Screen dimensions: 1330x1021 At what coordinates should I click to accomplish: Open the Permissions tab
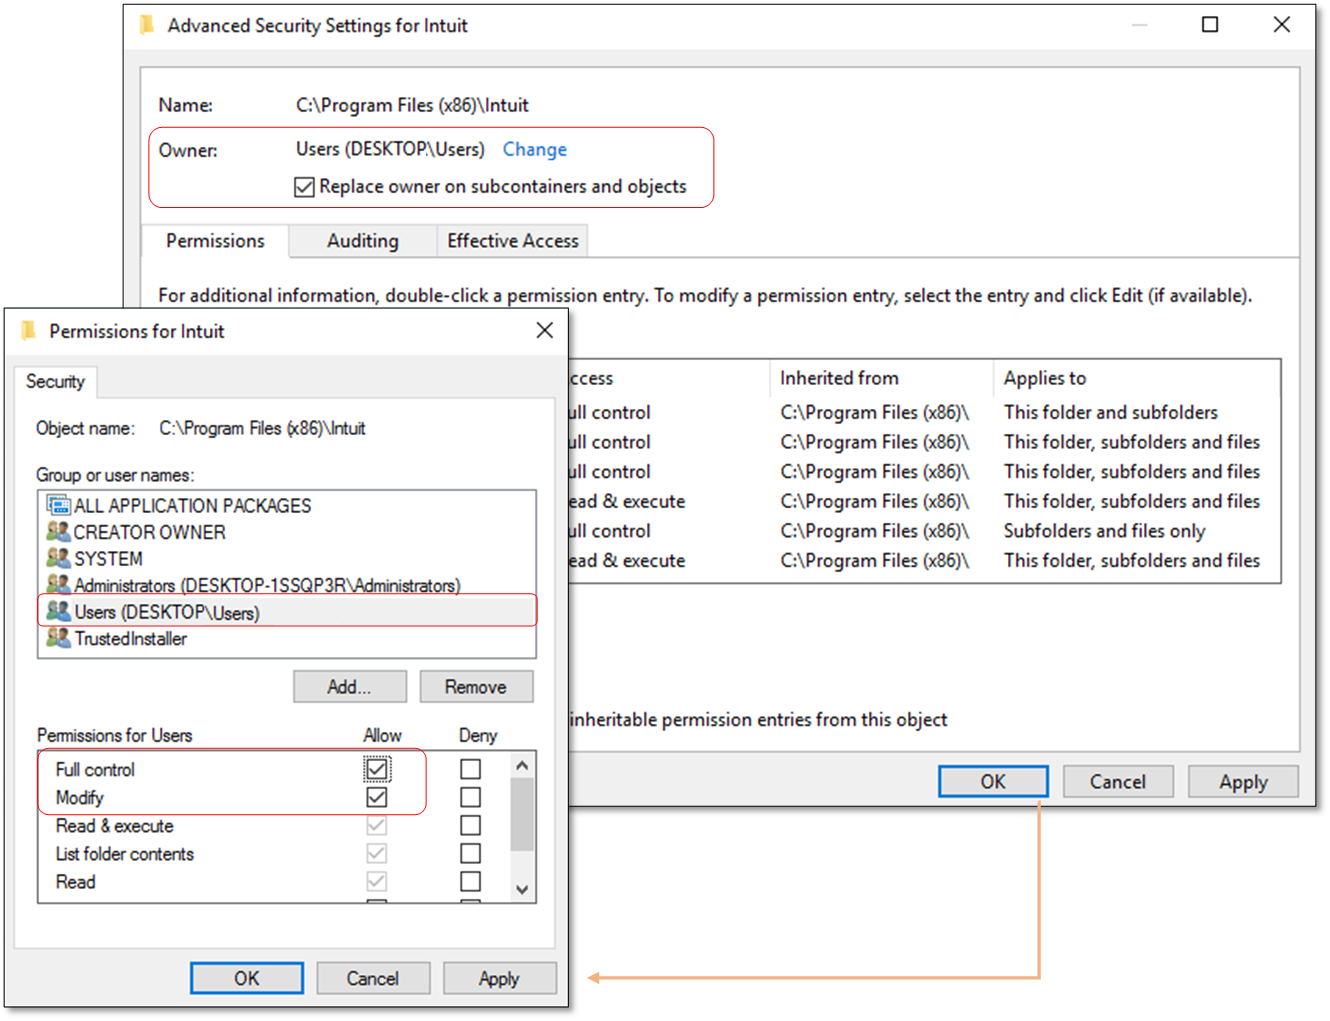[x=215, y=241]
